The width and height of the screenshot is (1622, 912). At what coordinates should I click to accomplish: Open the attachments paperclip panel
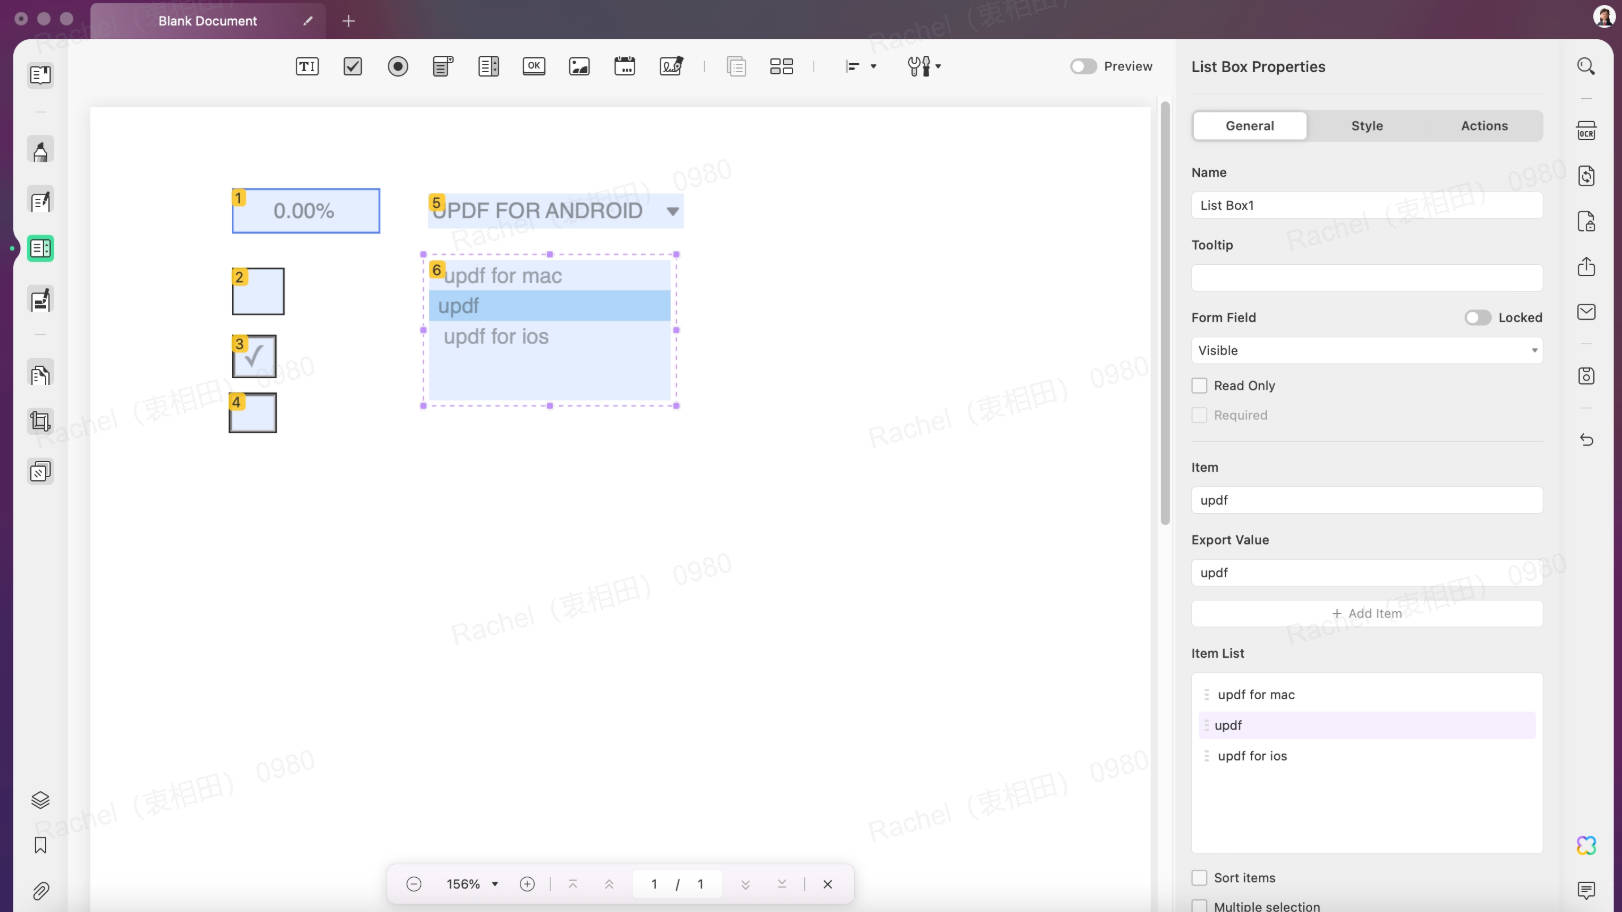click(41, 890)
